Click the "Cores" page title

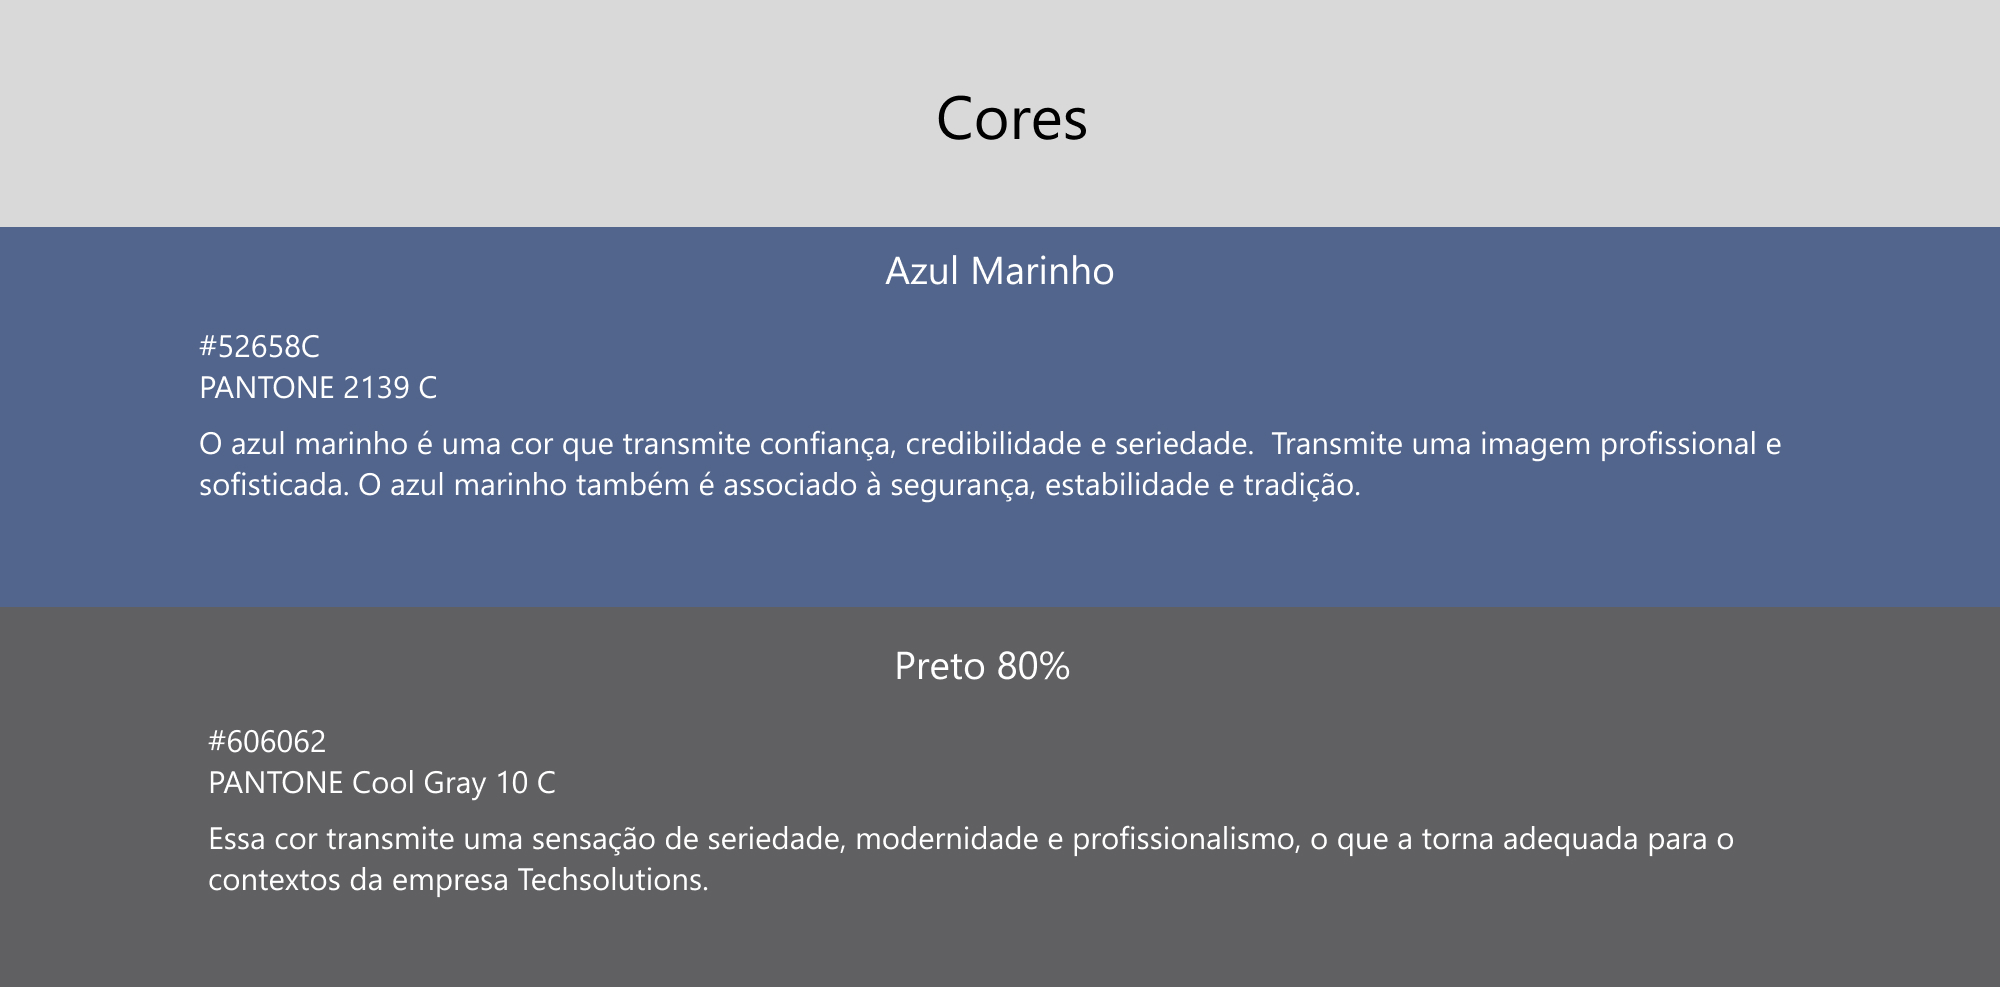click(x=1011, y=119)
